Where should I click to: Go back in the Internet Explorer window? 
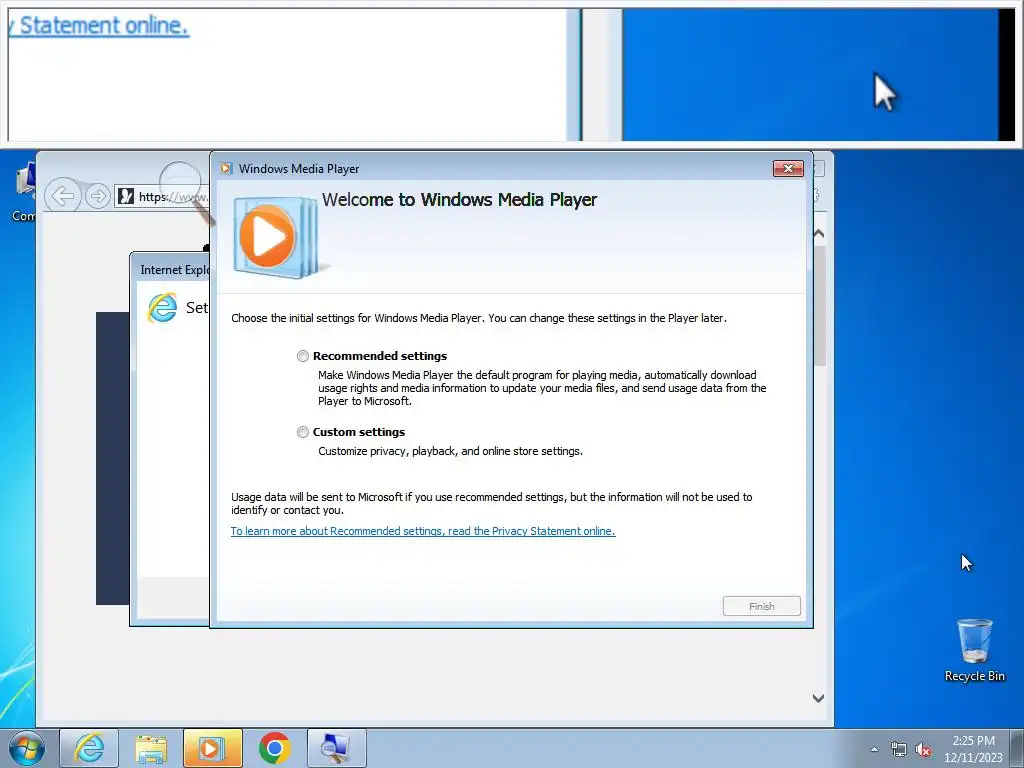(63, 196)
